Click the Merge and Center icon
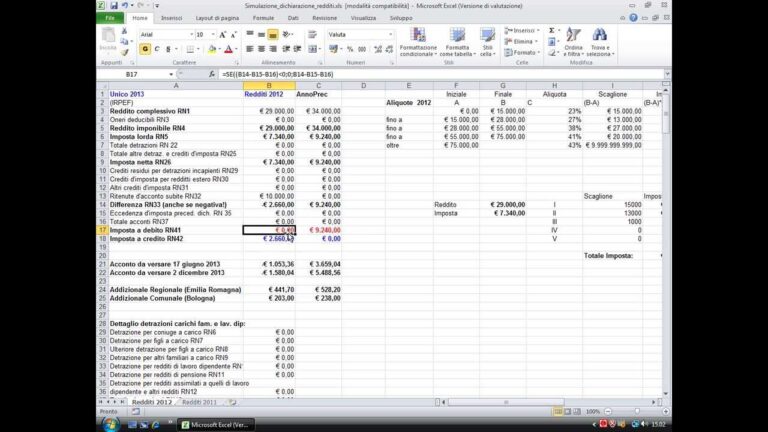 coord(312,49)
